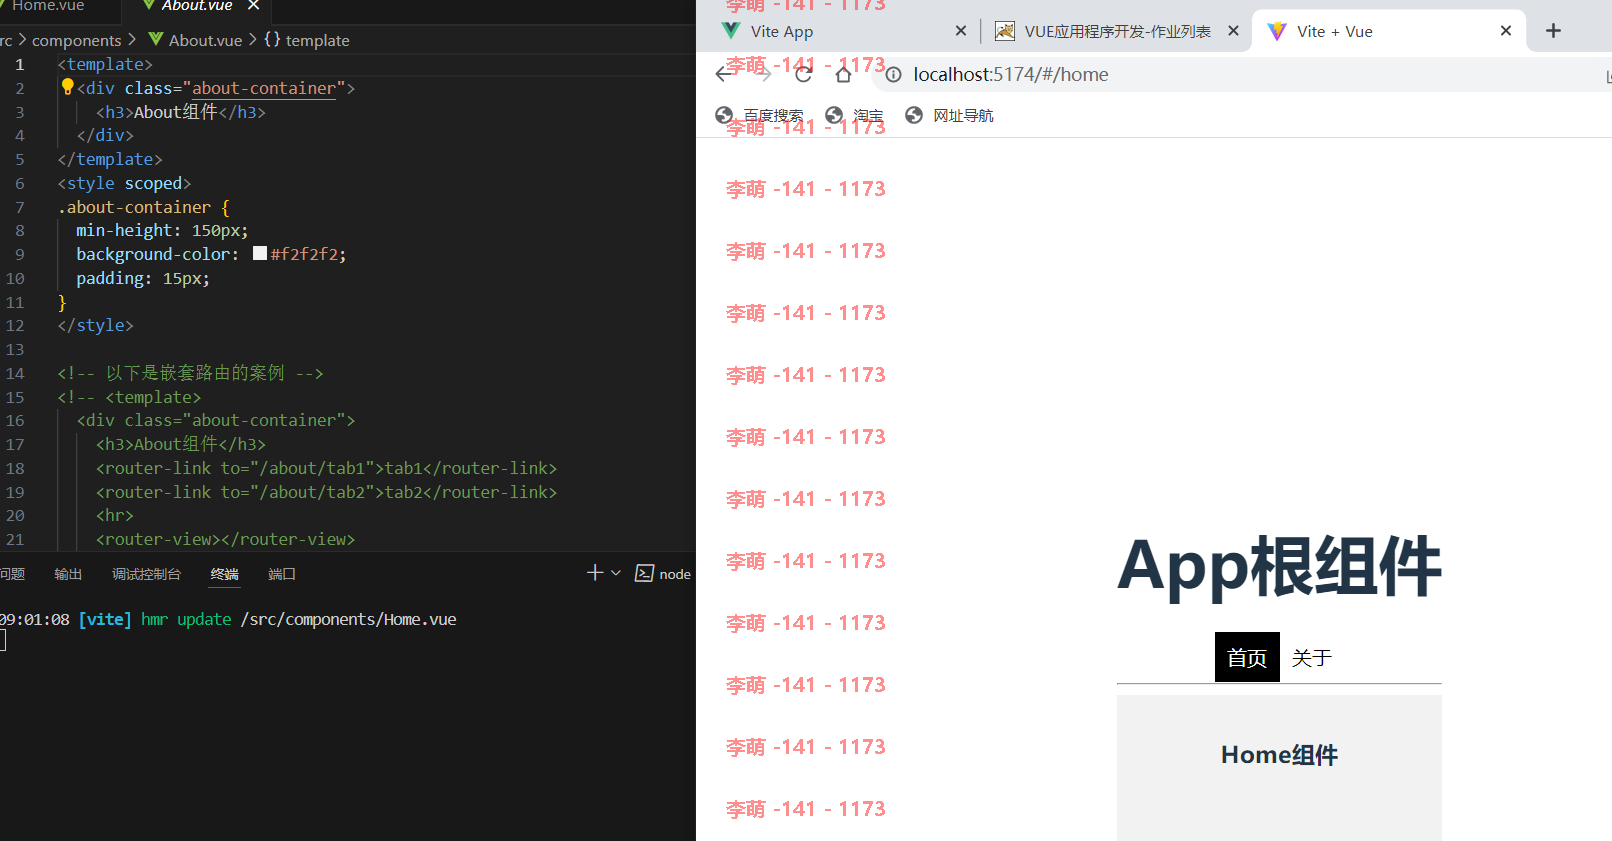Close the Vite App browser tab
Image resolution: width=1612 pixels, height=841 pixels.
pyautogui.click(x=961, y=31)
